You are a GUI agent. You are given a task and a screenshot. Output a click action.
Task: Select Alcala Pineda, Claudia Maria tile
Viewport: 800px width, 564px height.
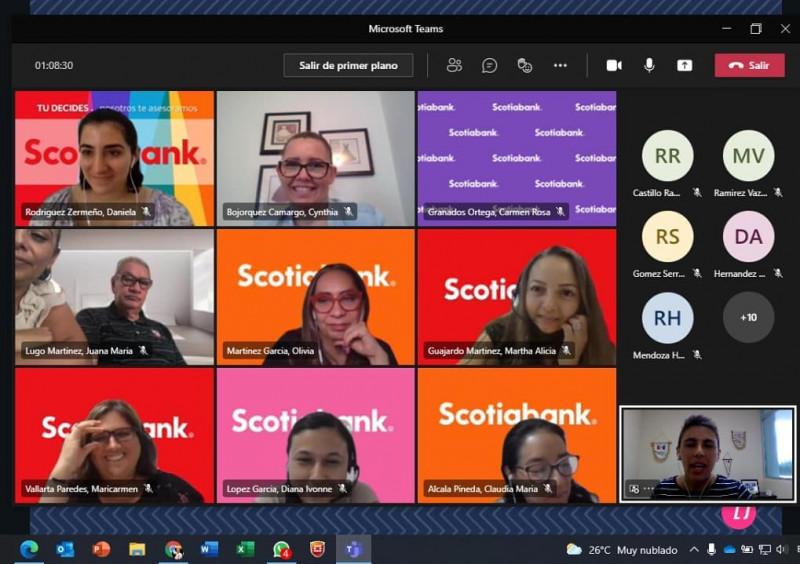[x=517, y=435]
